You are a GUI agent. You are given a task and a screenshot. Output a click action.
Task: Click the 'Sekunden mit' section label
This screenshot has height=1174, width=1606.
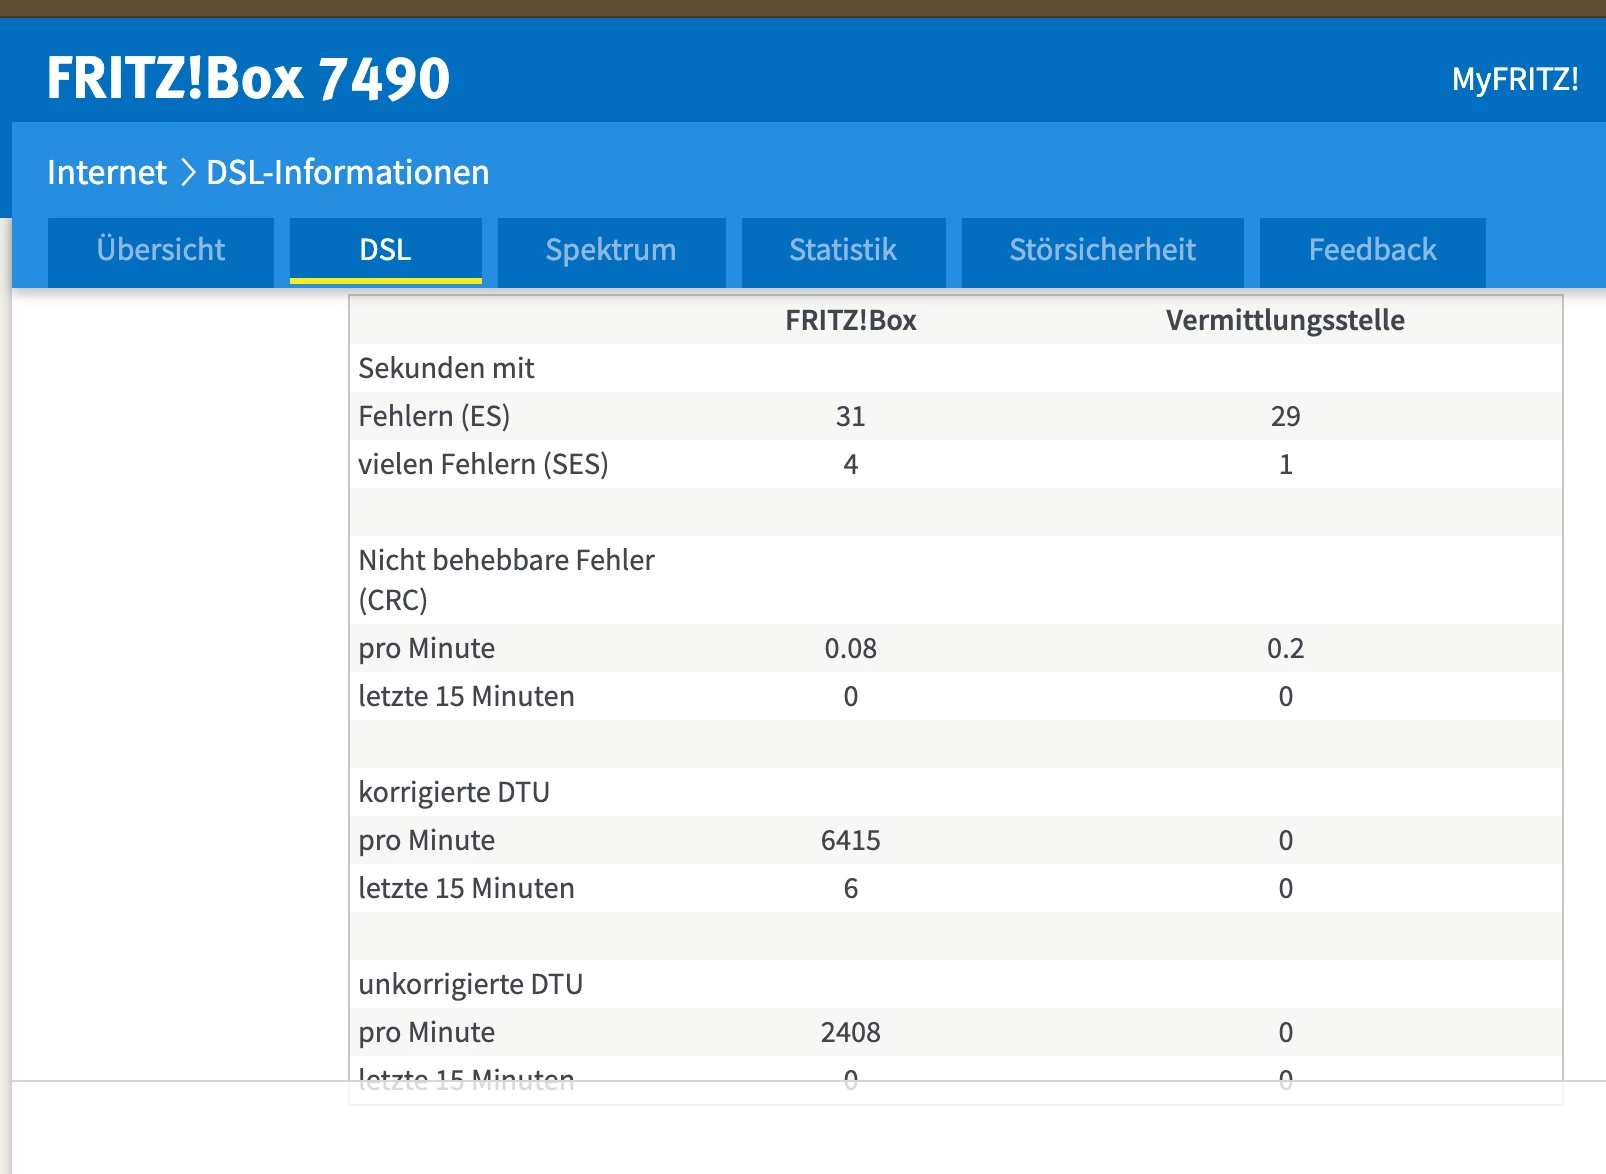(x=447, y=368)
